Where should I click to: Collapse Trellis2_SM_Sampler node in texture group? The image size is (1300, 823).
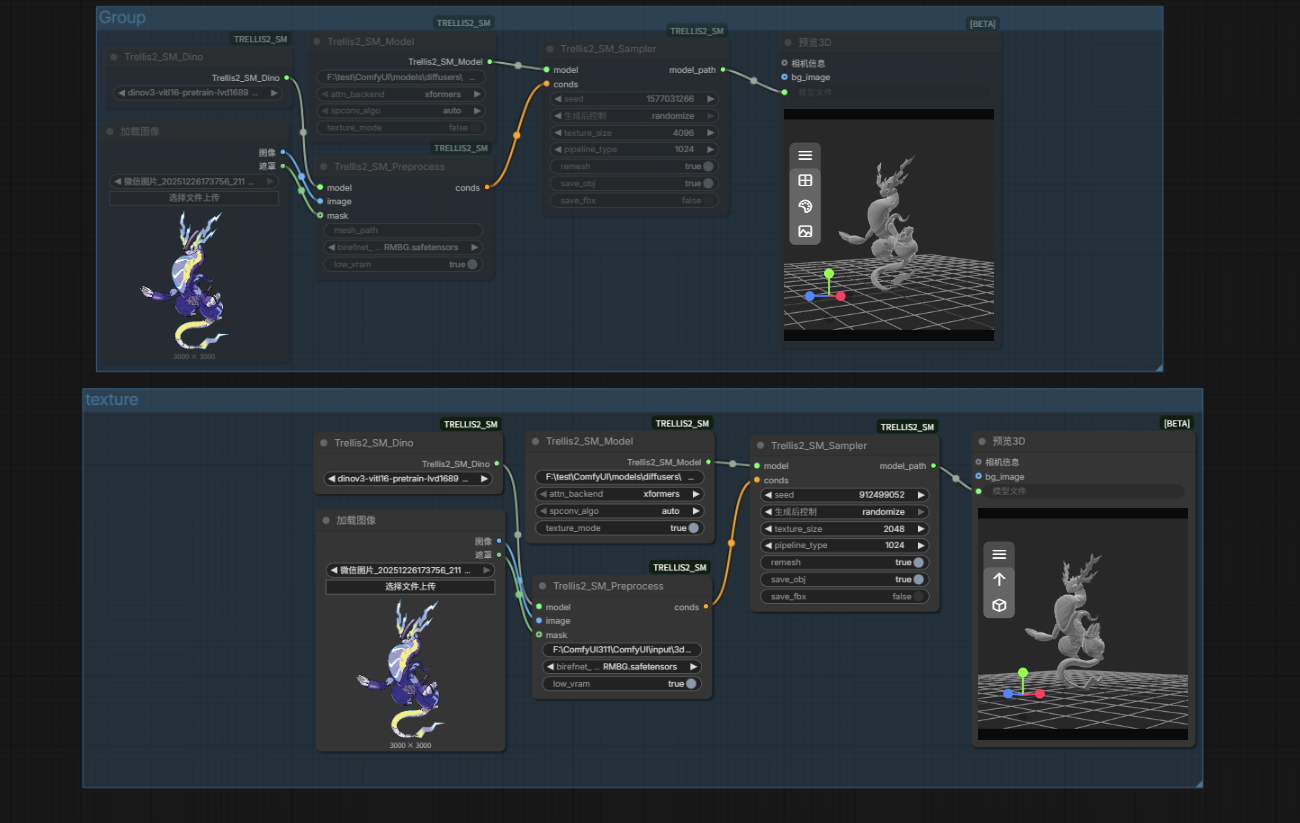coord(760,446)
